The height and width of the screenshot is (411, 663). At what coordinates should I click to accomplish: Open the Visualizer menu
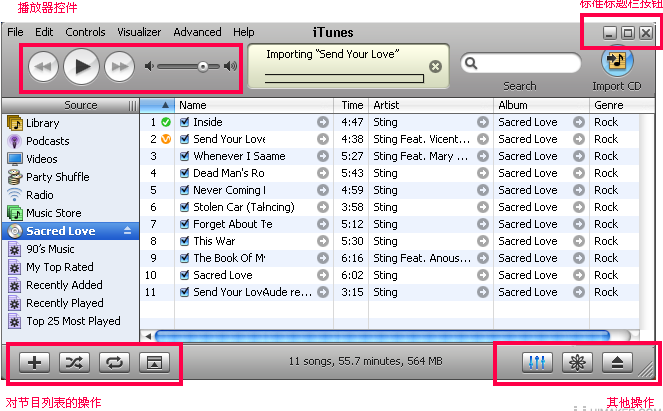click(x=139, y=32)
